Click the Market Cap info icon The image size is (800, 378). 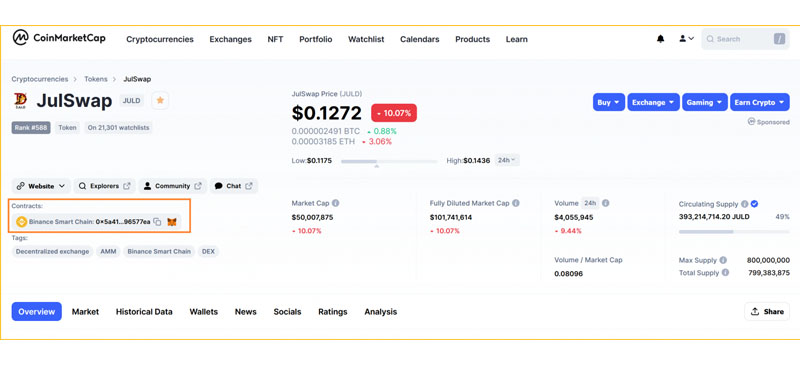pyautogui.click(x=335, y=203)
